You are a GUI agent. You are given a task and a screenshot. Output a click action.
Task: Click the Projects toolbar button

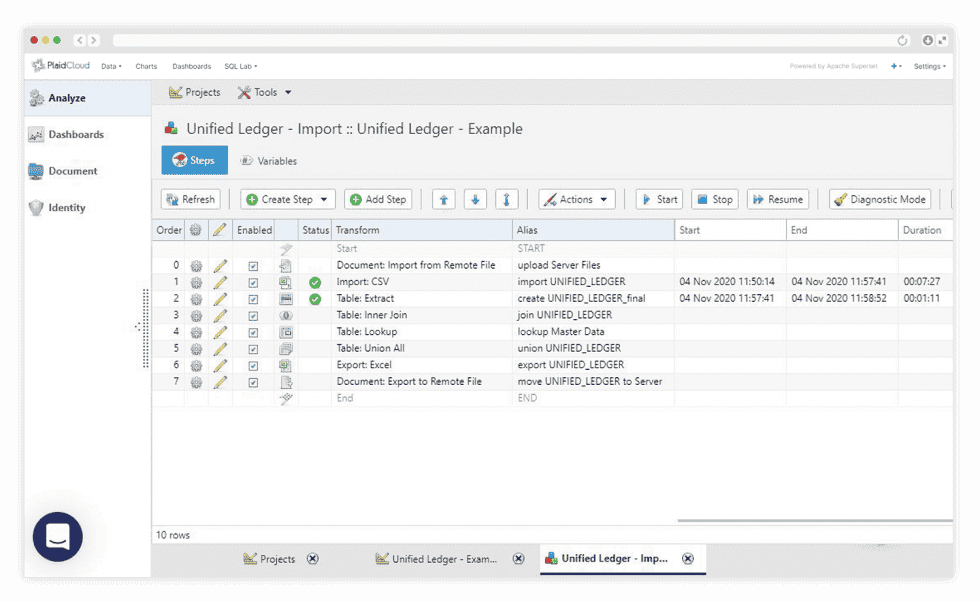point(194,93)
